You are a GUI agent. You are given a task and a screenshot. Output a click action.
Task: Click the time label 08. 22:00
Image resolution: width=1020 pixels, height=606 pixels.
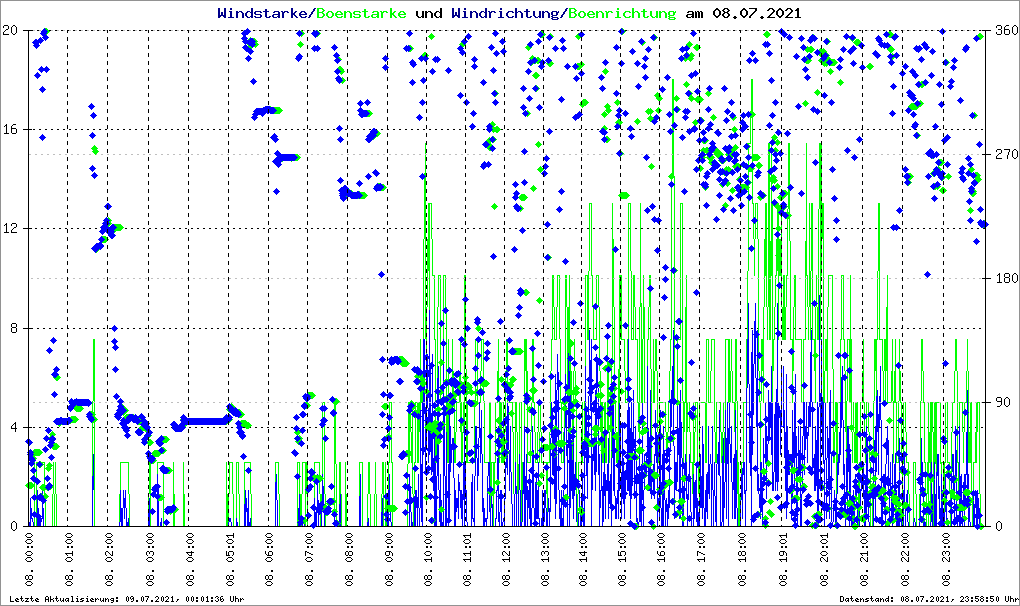(x=905, y=560)
